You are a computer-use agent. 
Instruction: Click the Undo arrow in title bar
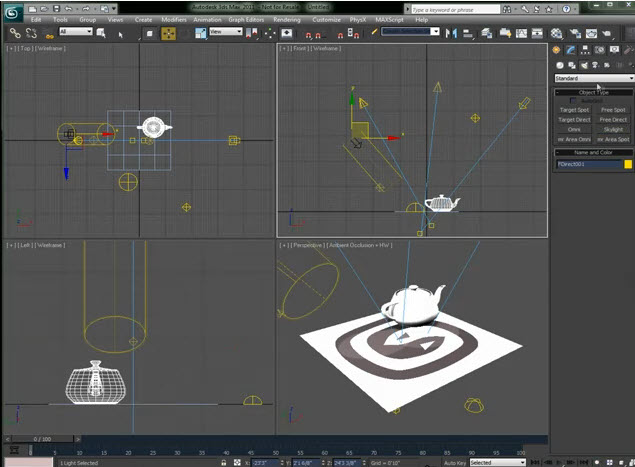click(68, 9)
